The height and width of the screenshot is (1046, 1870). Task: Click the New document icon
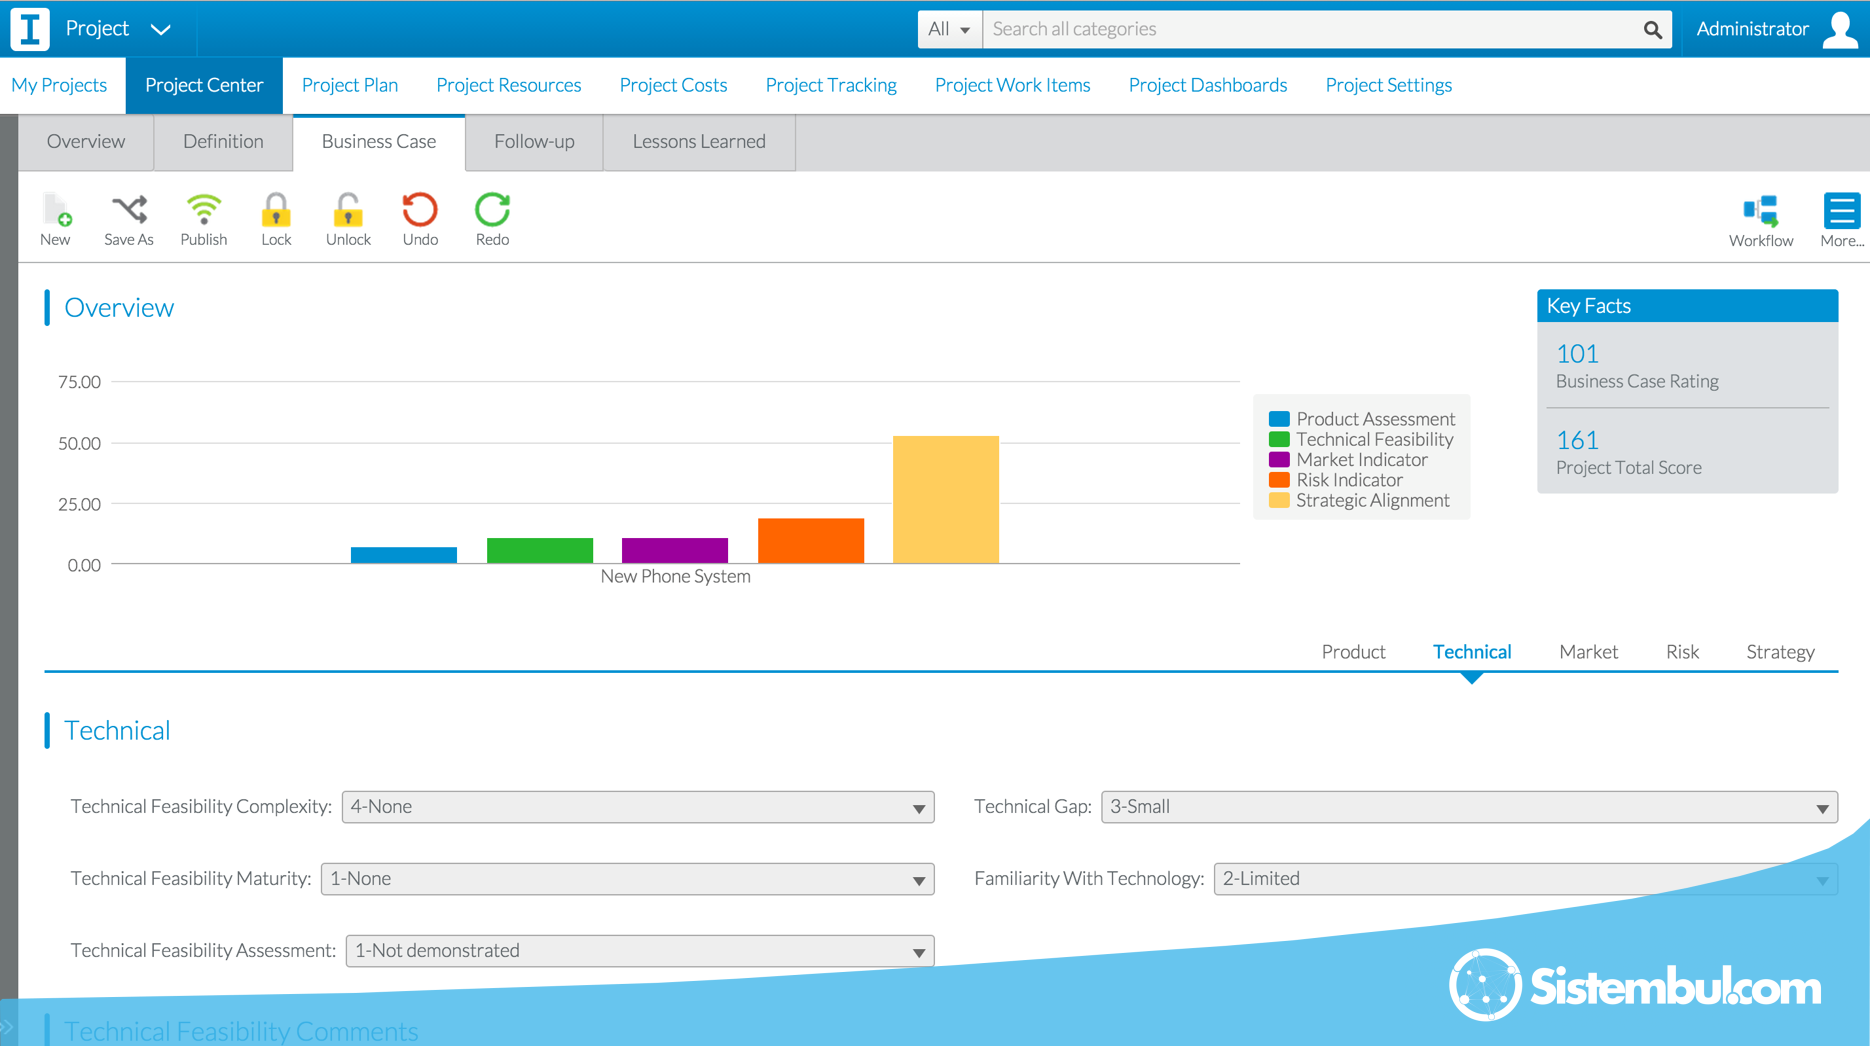click(x=56, y=212)
